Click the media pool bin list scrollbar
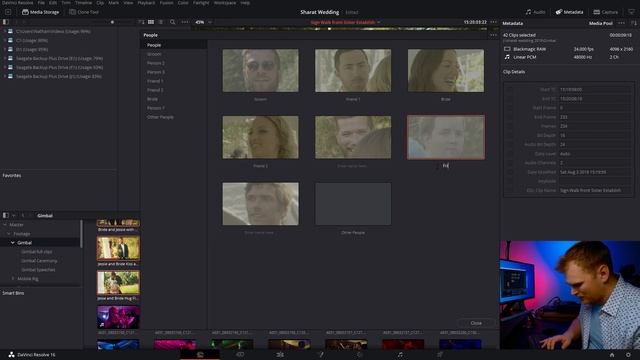This screenshot has height=360, width=640. [81, 234]
